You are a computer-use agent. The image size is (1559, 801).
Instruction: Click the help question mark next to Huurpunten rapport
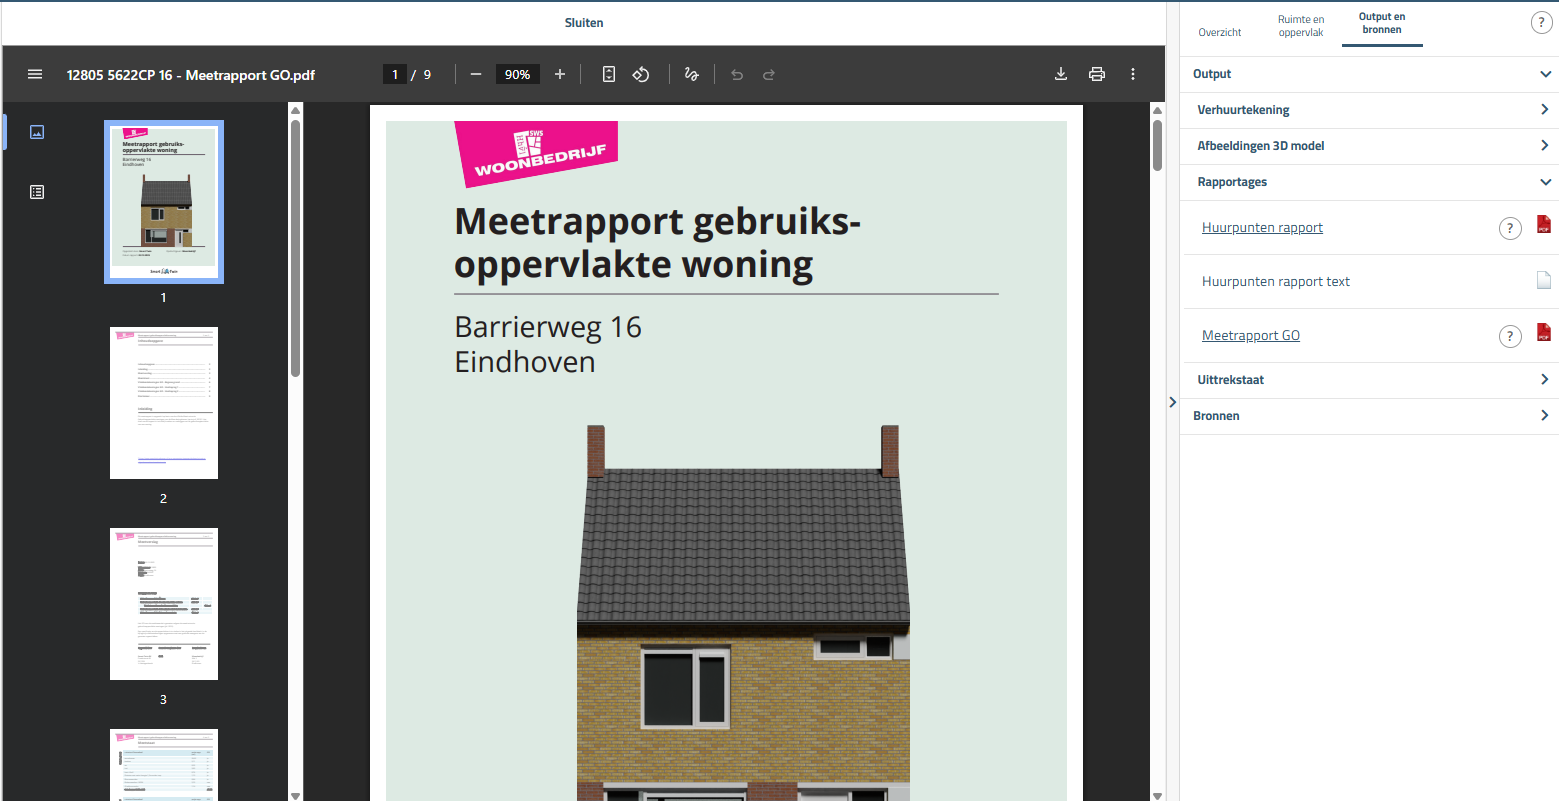click(x=1510, y=228)
